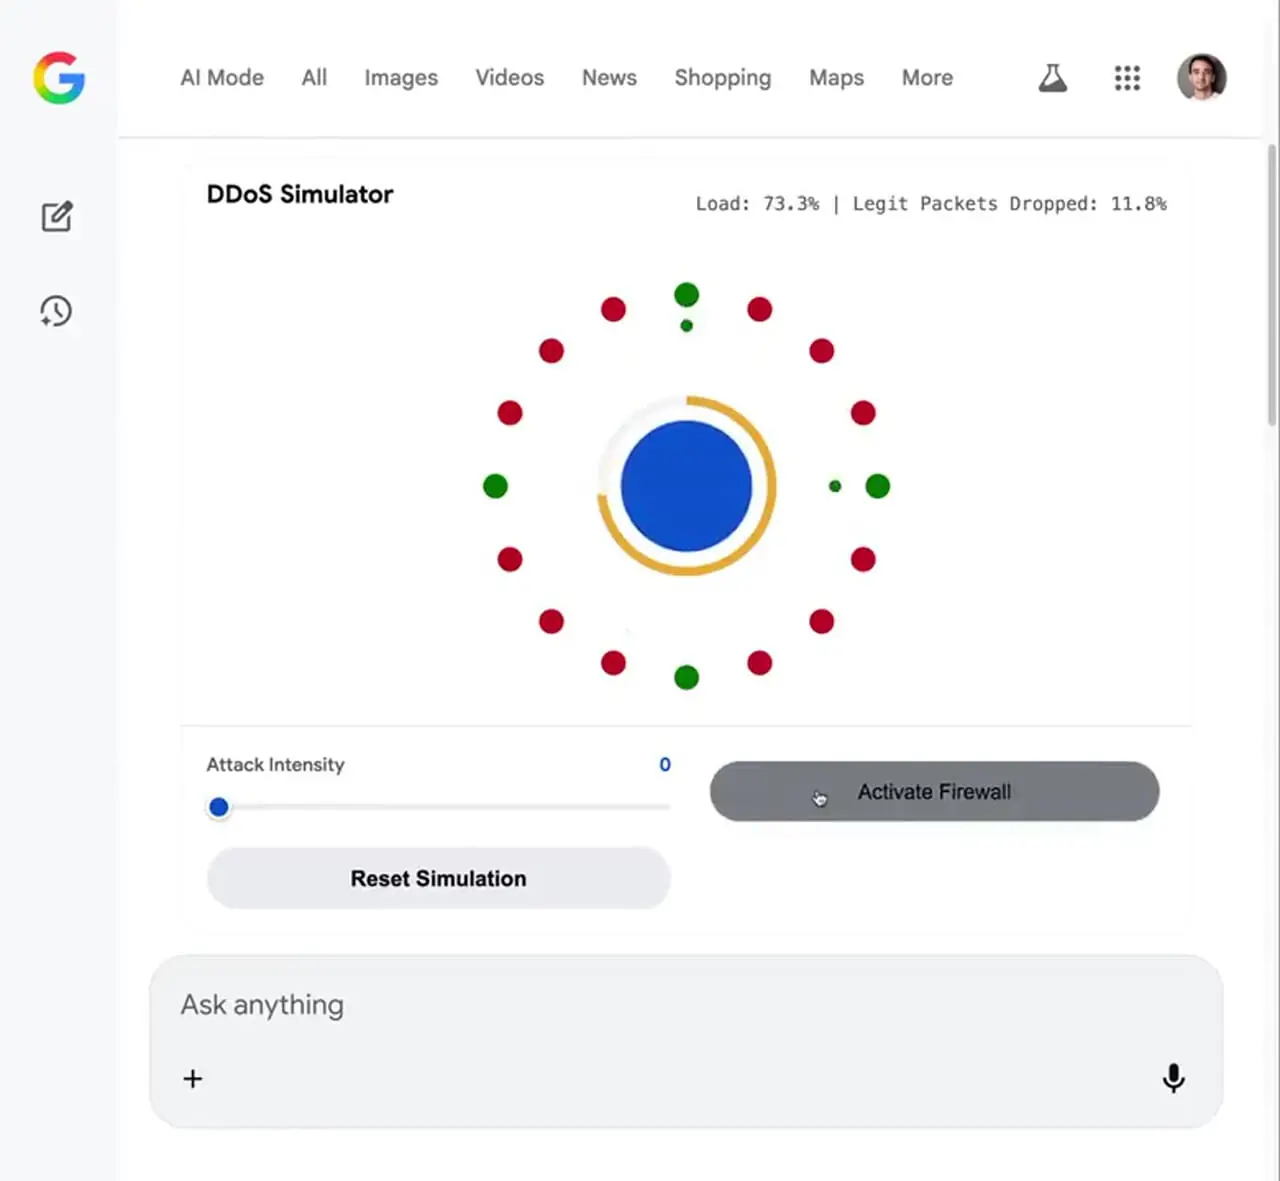The image size is (1280, 1181).
Task: Open the Shopping tab
Action: pyautogui.click(x=723, y=78)
